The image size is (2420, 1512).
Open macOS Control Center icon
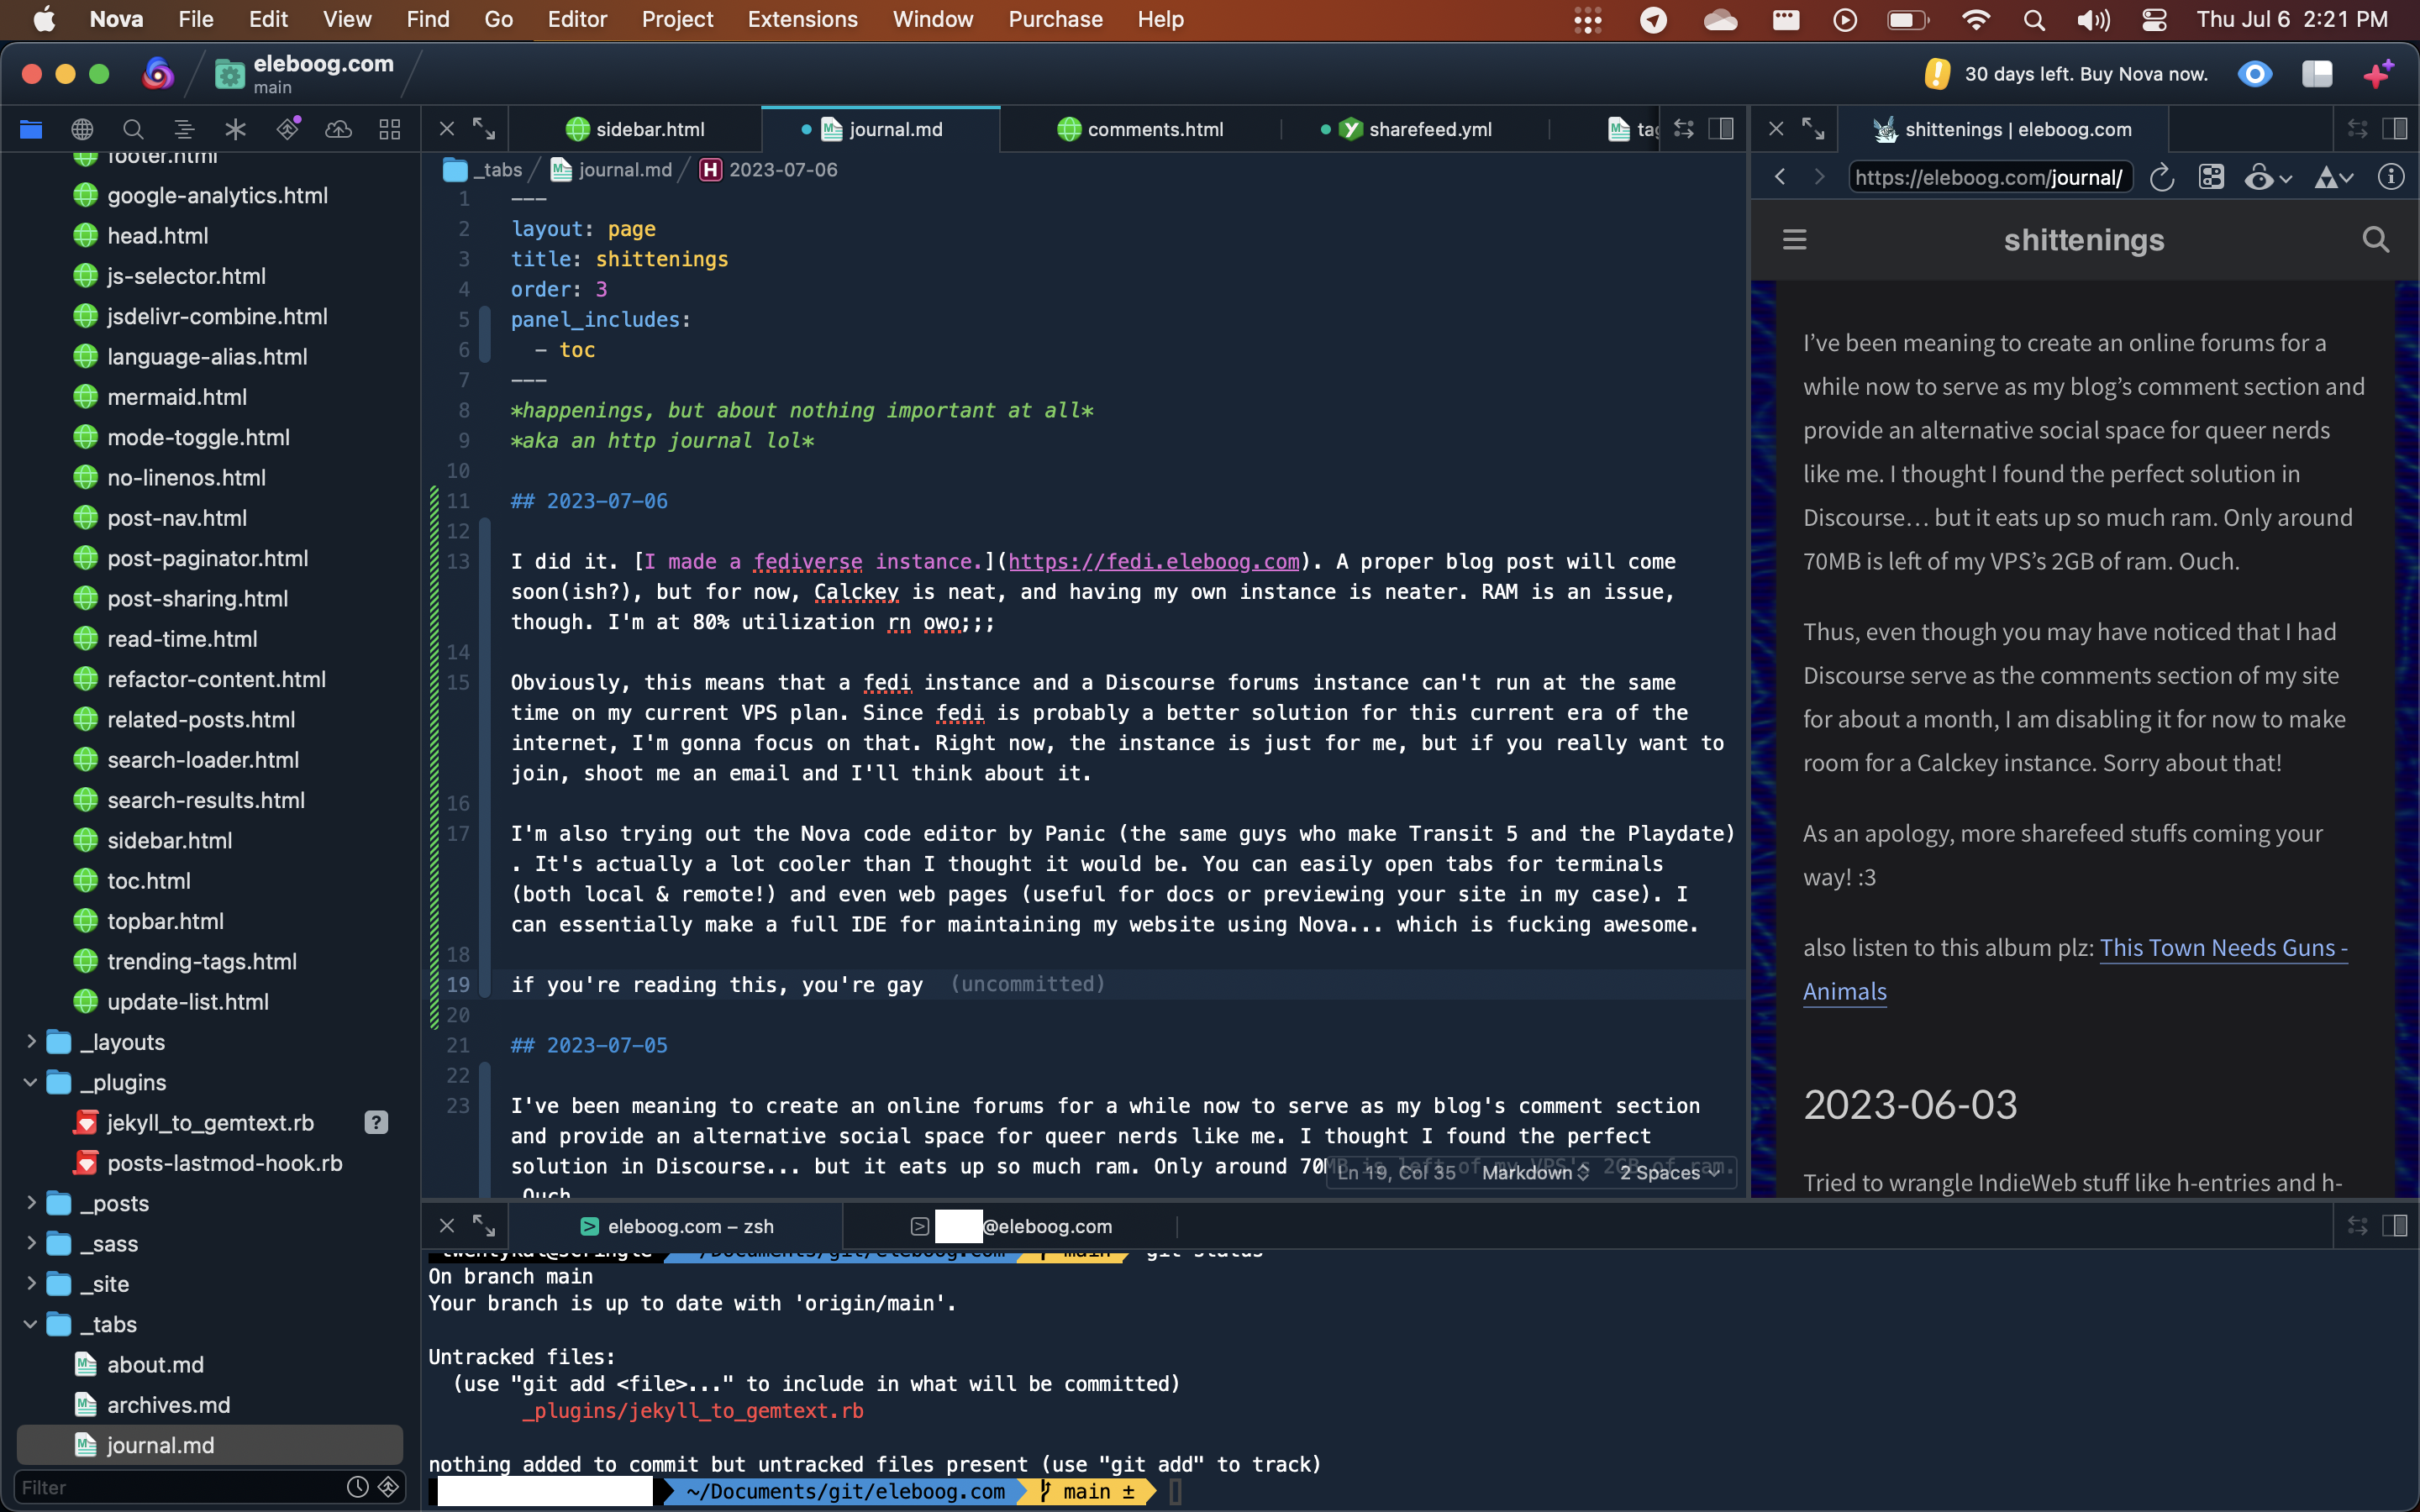[x=2154, y=19]
